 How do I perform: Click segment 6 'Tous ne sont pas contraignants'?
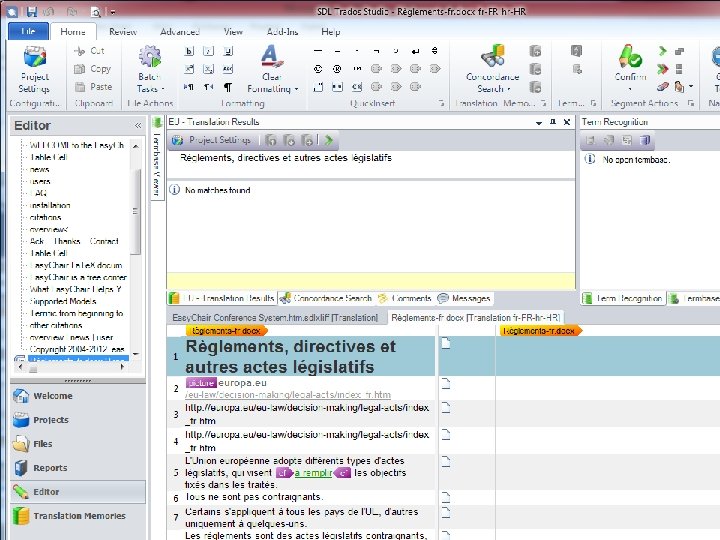254,497
